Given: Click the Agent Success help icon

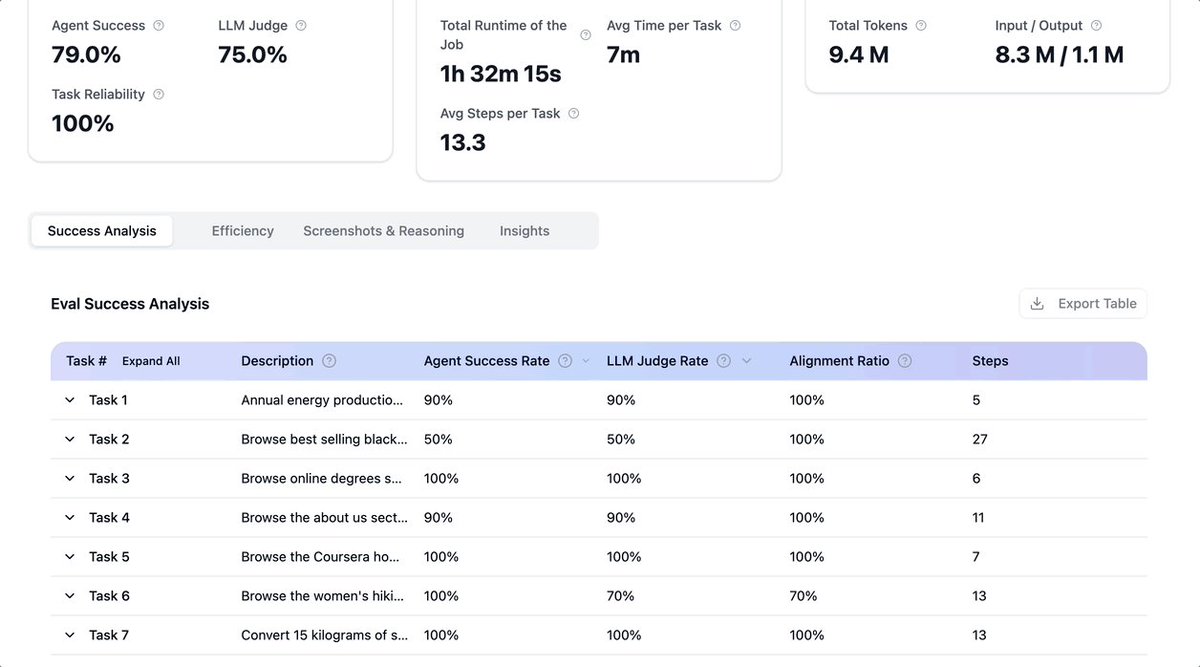Looking at the screenshot, I should click(159, 26).
